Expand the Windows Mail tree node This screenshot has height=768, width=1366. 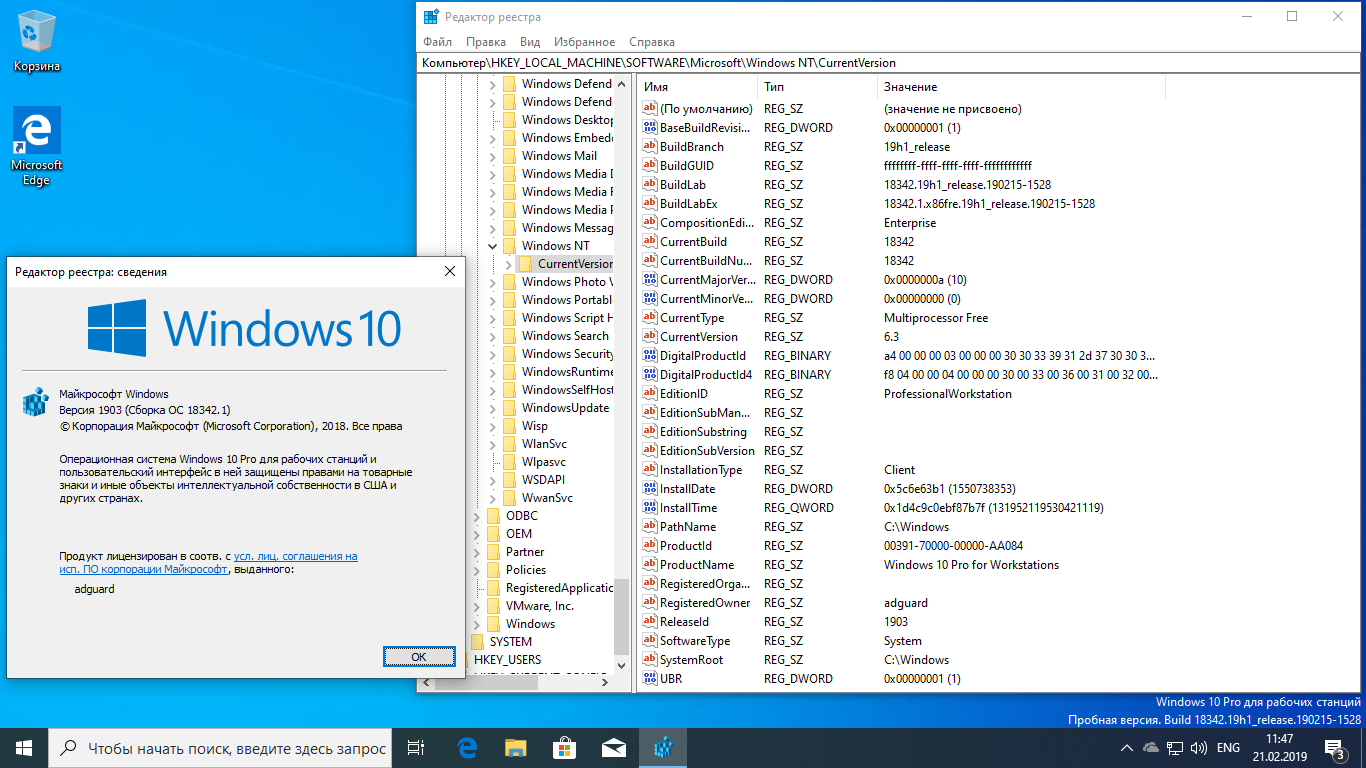click(x=492, y=156)
